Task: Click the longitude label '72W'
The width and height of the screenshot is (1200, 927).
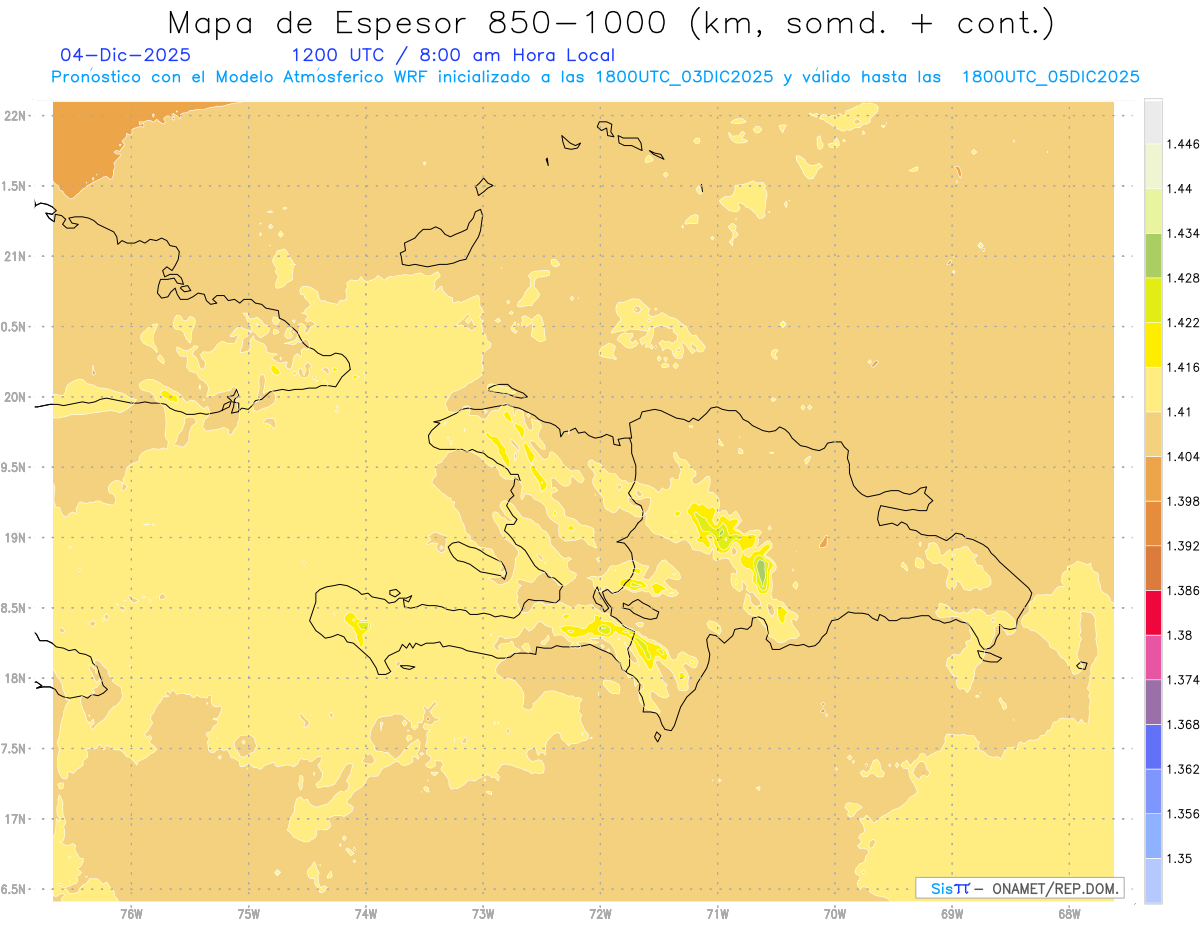Action: pyautogui.click(x=600, y=914)
